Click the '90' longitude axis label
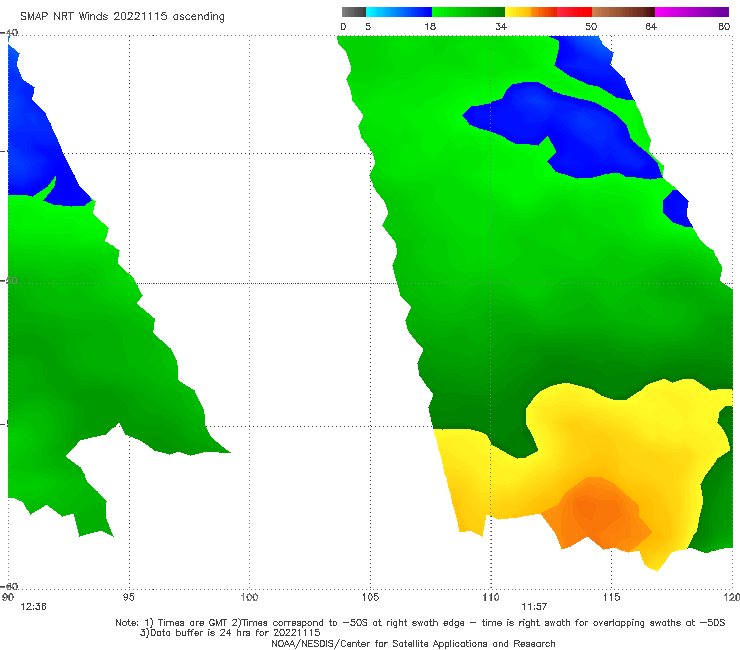 pos(8,597)
